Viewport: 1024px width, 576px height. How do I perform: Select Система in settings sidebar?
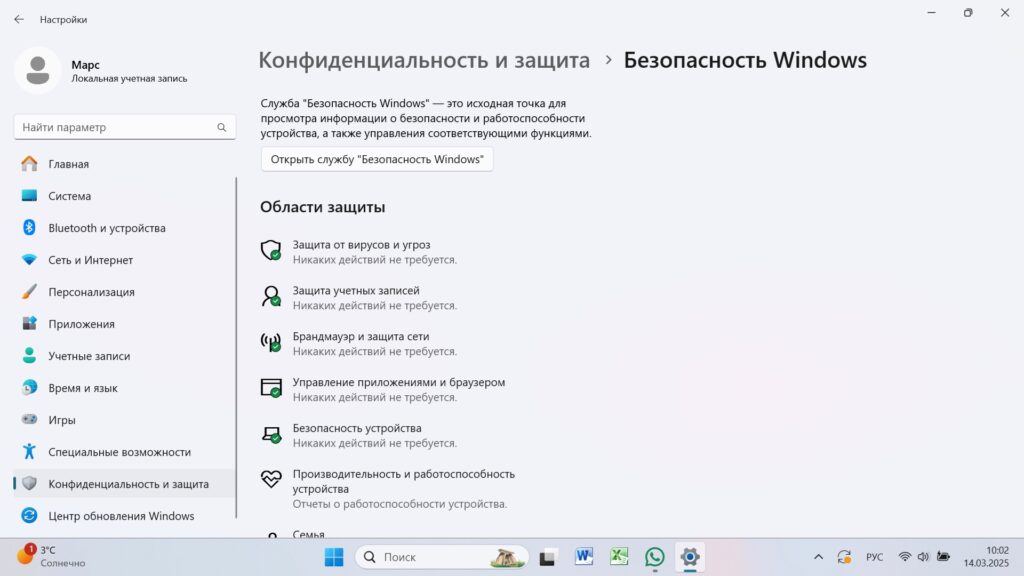tap(124, 196)
